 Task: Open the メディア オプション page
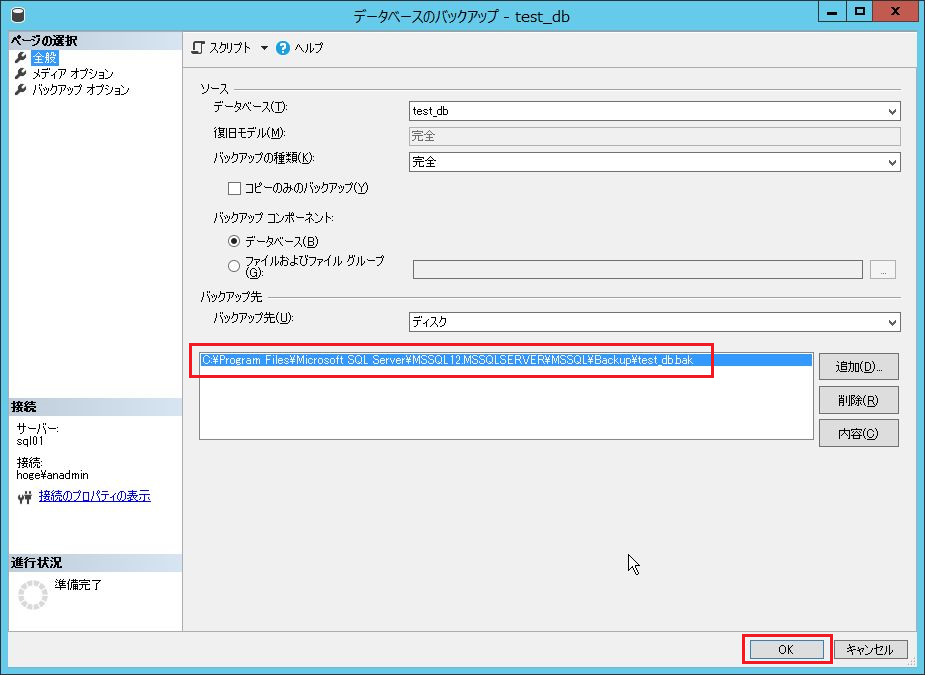click(x=72, y=74)
